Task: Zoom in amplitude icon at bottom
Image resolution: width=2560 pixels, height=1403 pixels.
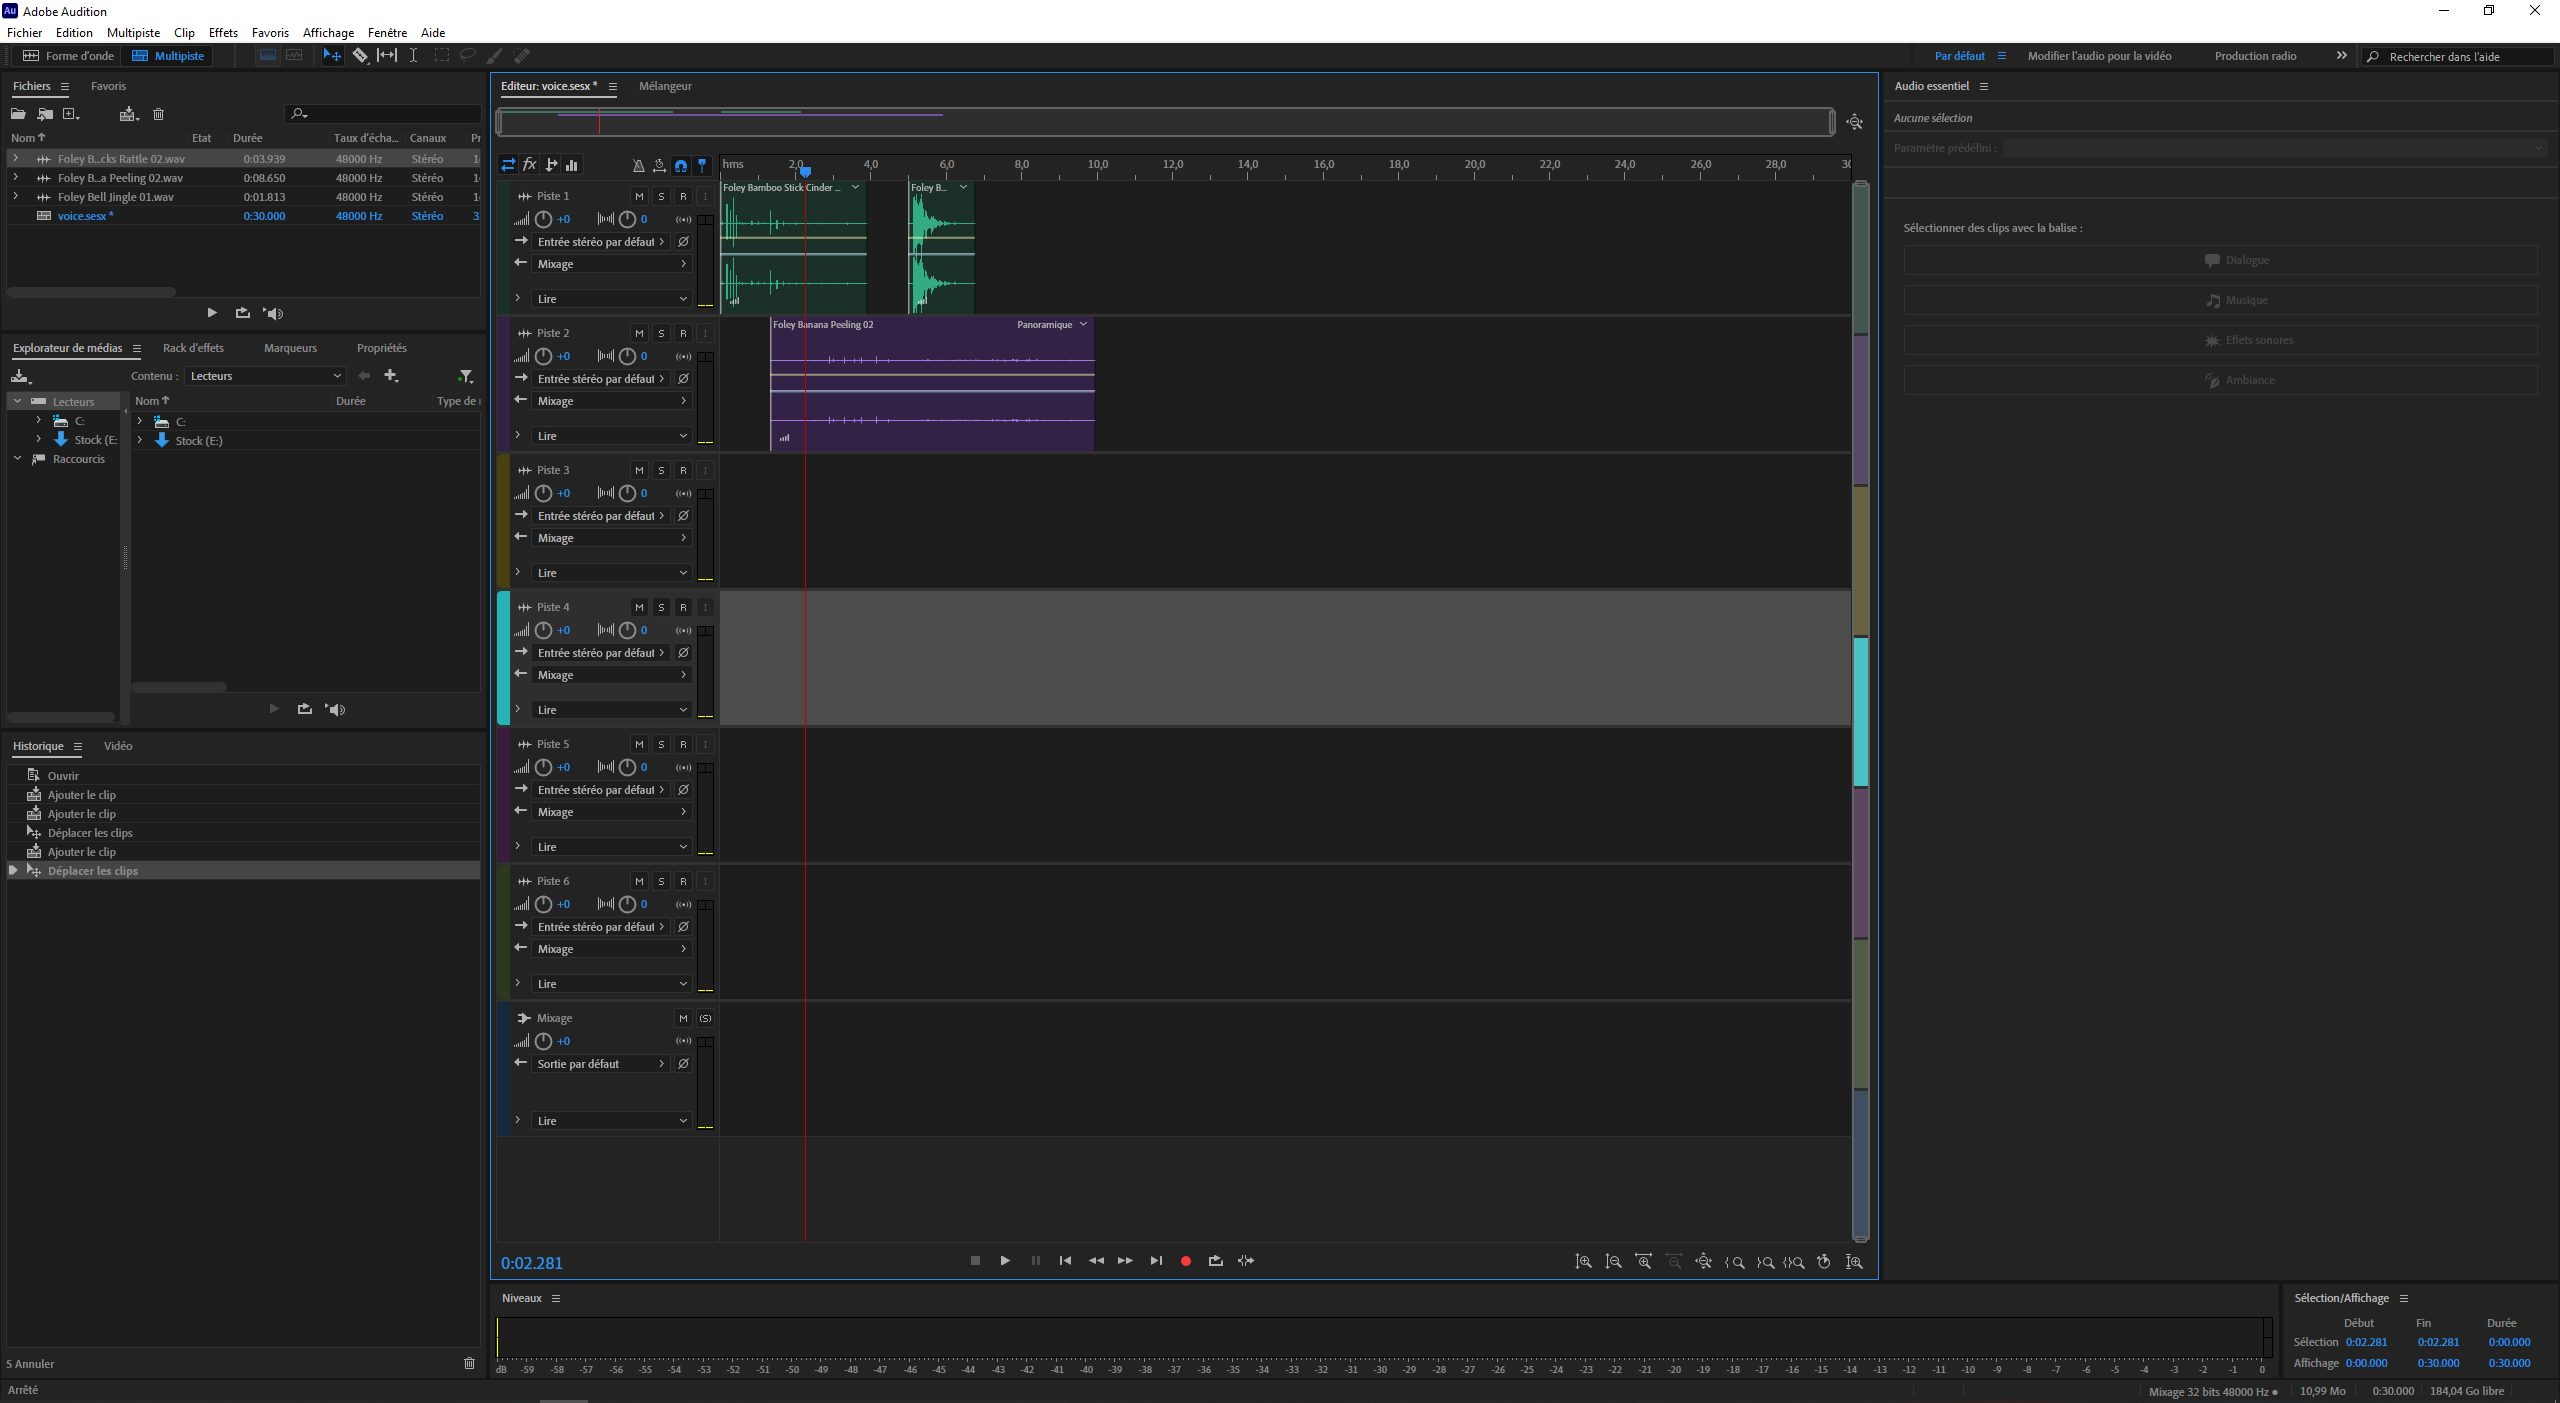Action: (1584, 1262)
